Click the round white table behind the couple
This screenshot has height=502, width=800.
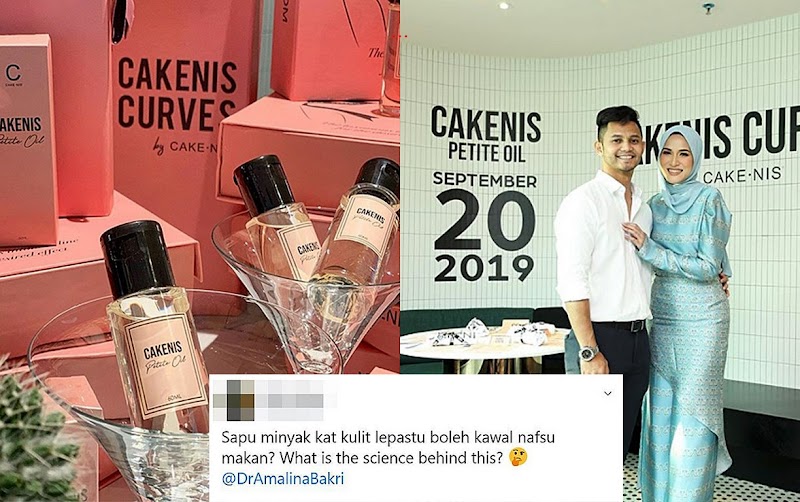point(484,343)
